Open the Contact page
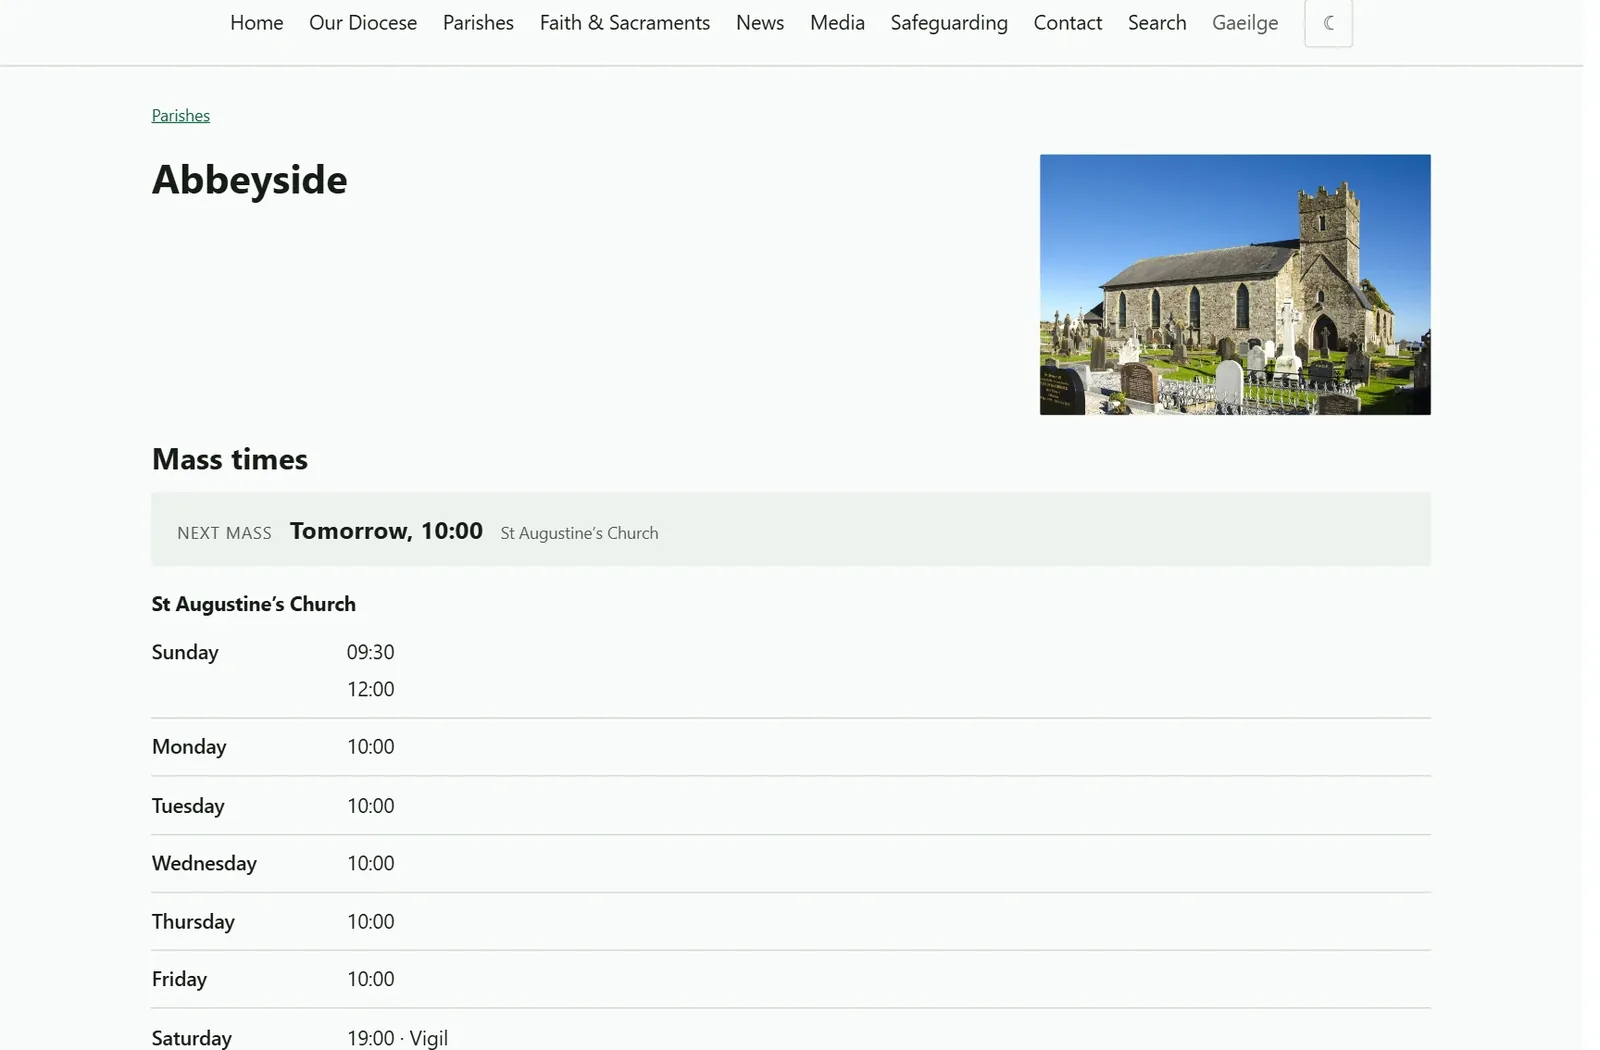 point(1068,23)
